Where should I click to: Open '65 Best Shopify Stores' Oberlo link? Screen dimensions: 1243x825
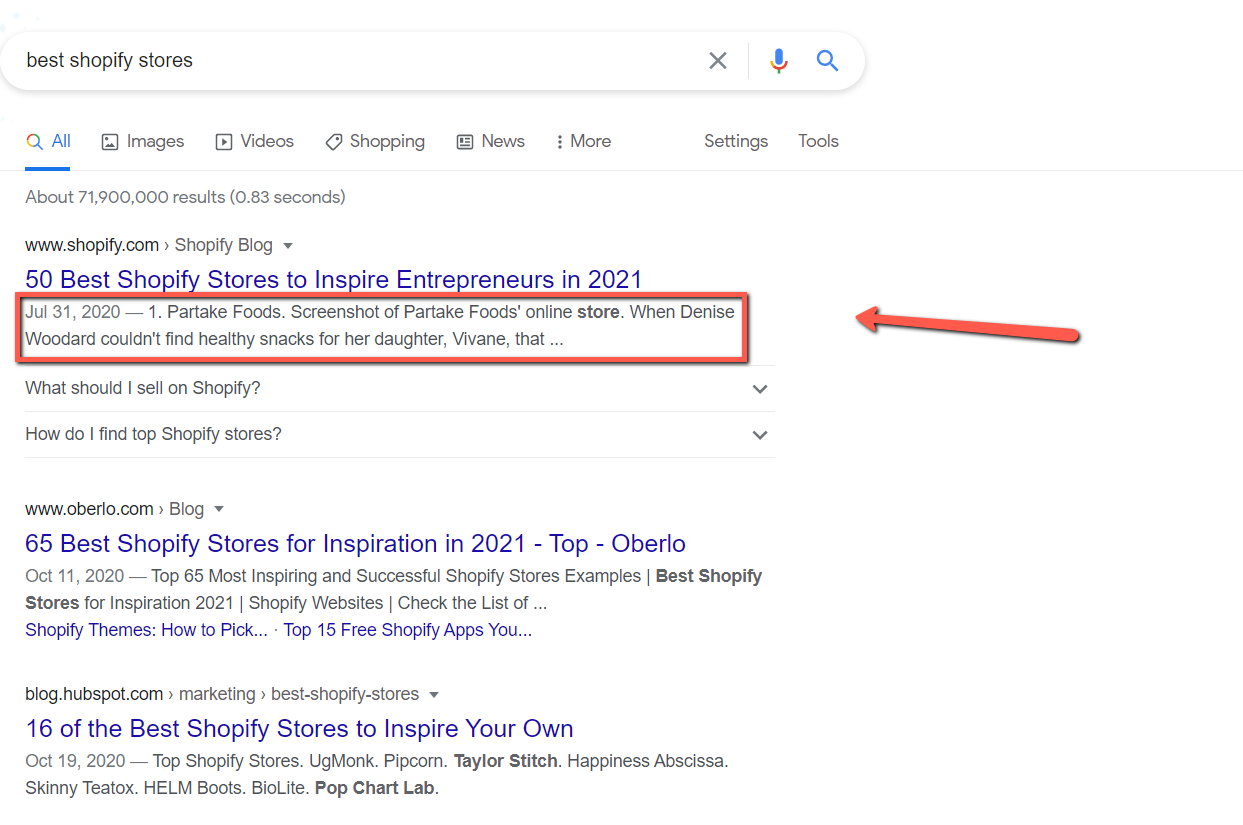tap(355, 544)
